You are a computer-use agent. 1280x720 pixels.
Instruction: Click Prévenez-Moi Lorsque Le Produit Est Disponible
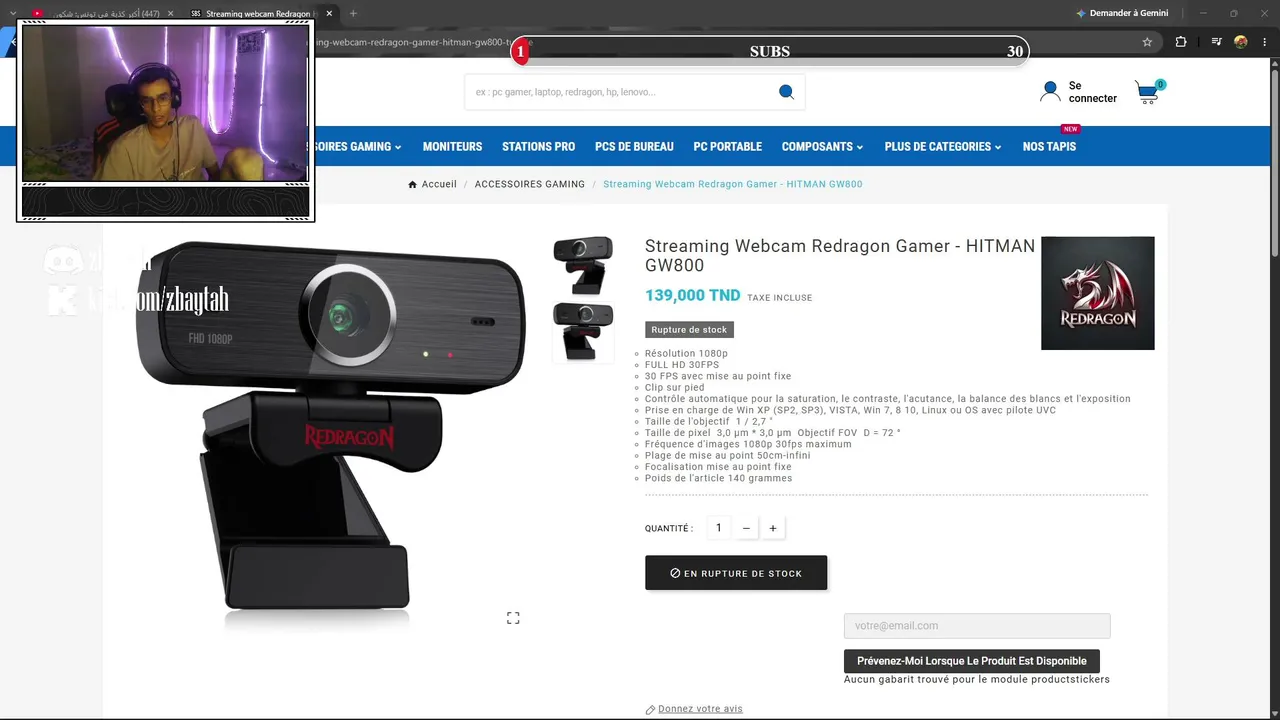[972, 661]
